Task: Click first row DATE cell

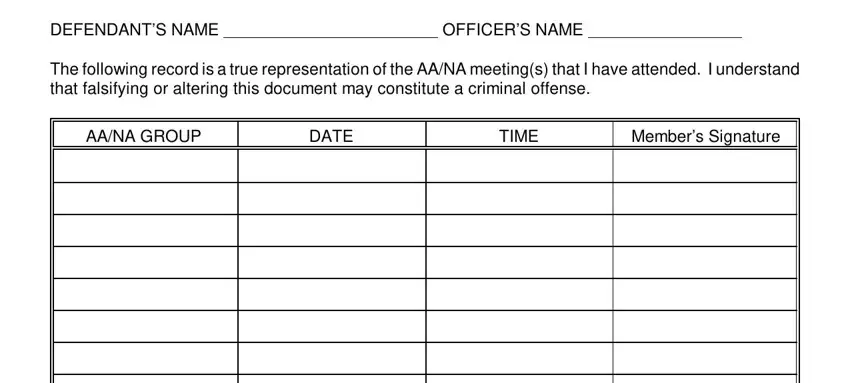Action: coord(332,166)
